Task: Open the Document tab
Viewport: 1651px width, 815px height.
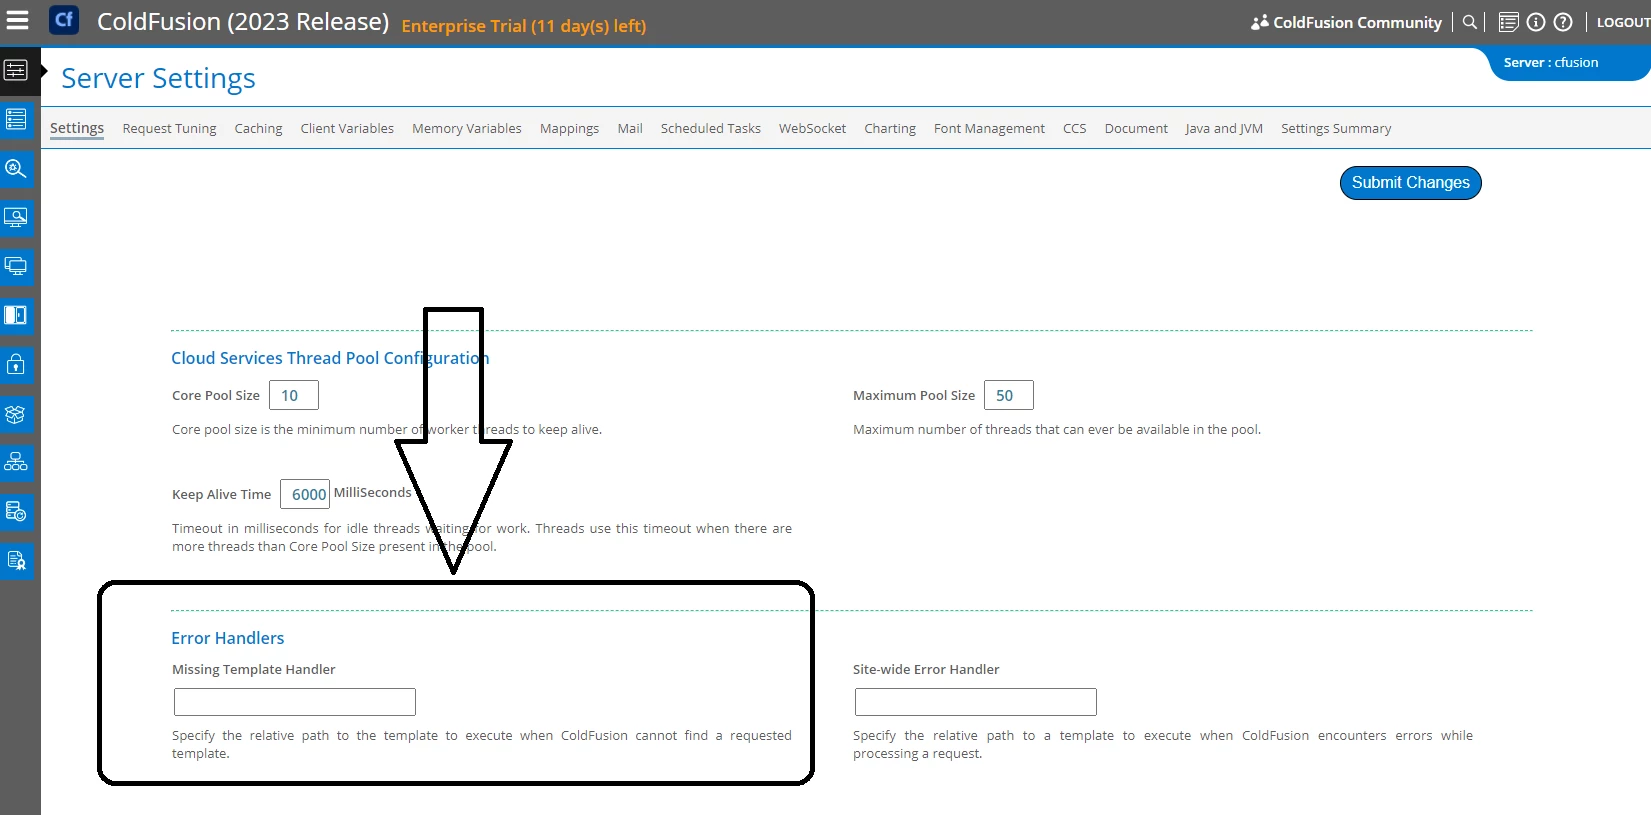Action: pyautogui.click(x=1136, y=128)
